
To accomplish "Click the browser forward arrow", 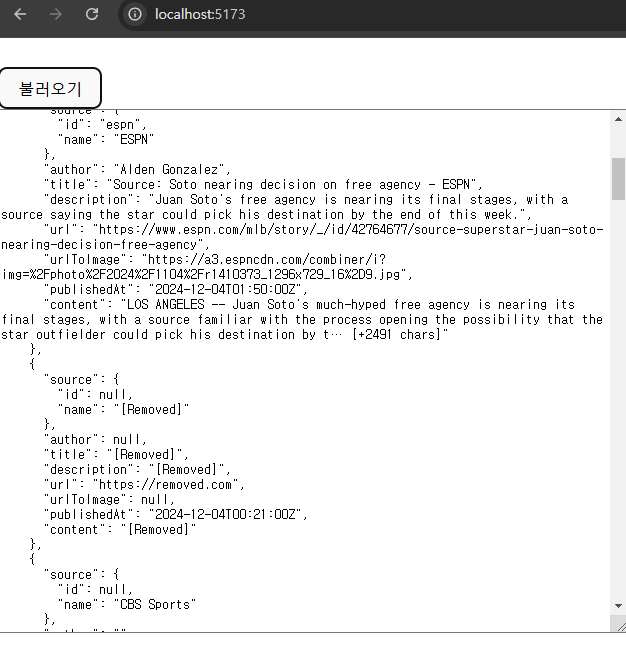I will [x=56, y=14].
